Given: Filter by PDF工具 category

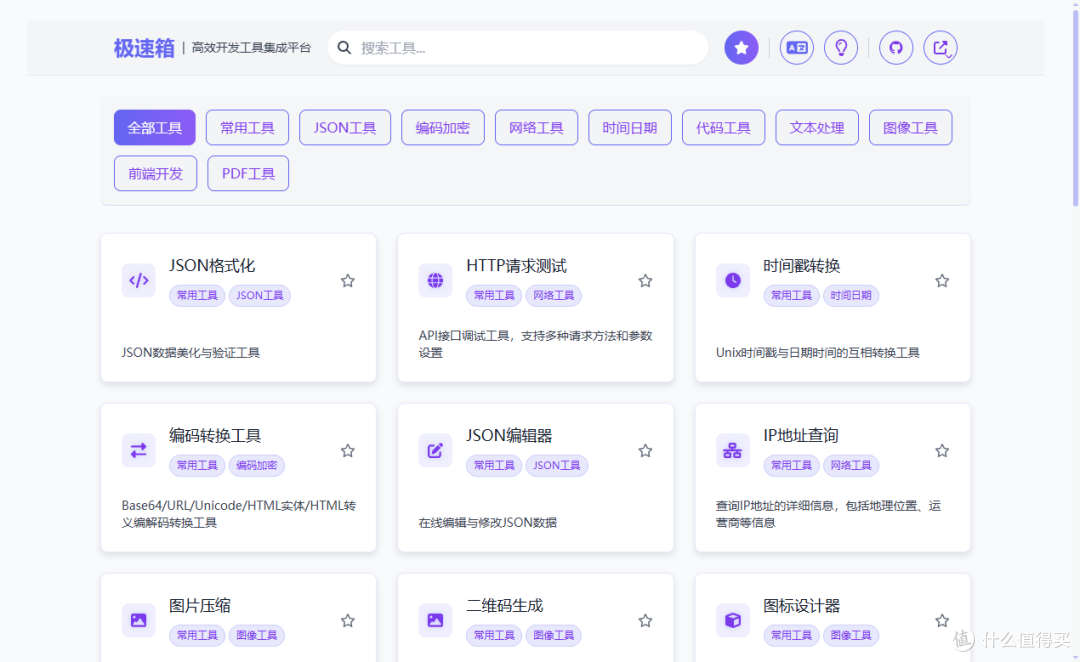Looking at the screenshot, I should [248, 174].
